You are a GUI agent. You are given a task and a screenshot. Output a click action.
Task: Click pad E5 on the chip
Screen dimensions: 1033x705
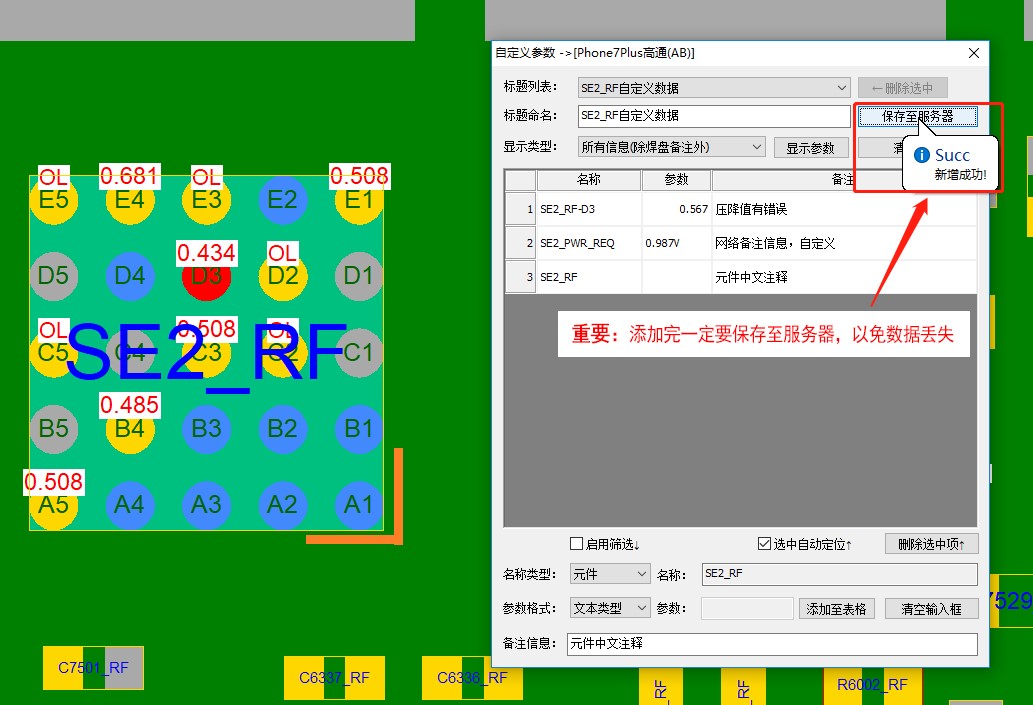(53, 200)
